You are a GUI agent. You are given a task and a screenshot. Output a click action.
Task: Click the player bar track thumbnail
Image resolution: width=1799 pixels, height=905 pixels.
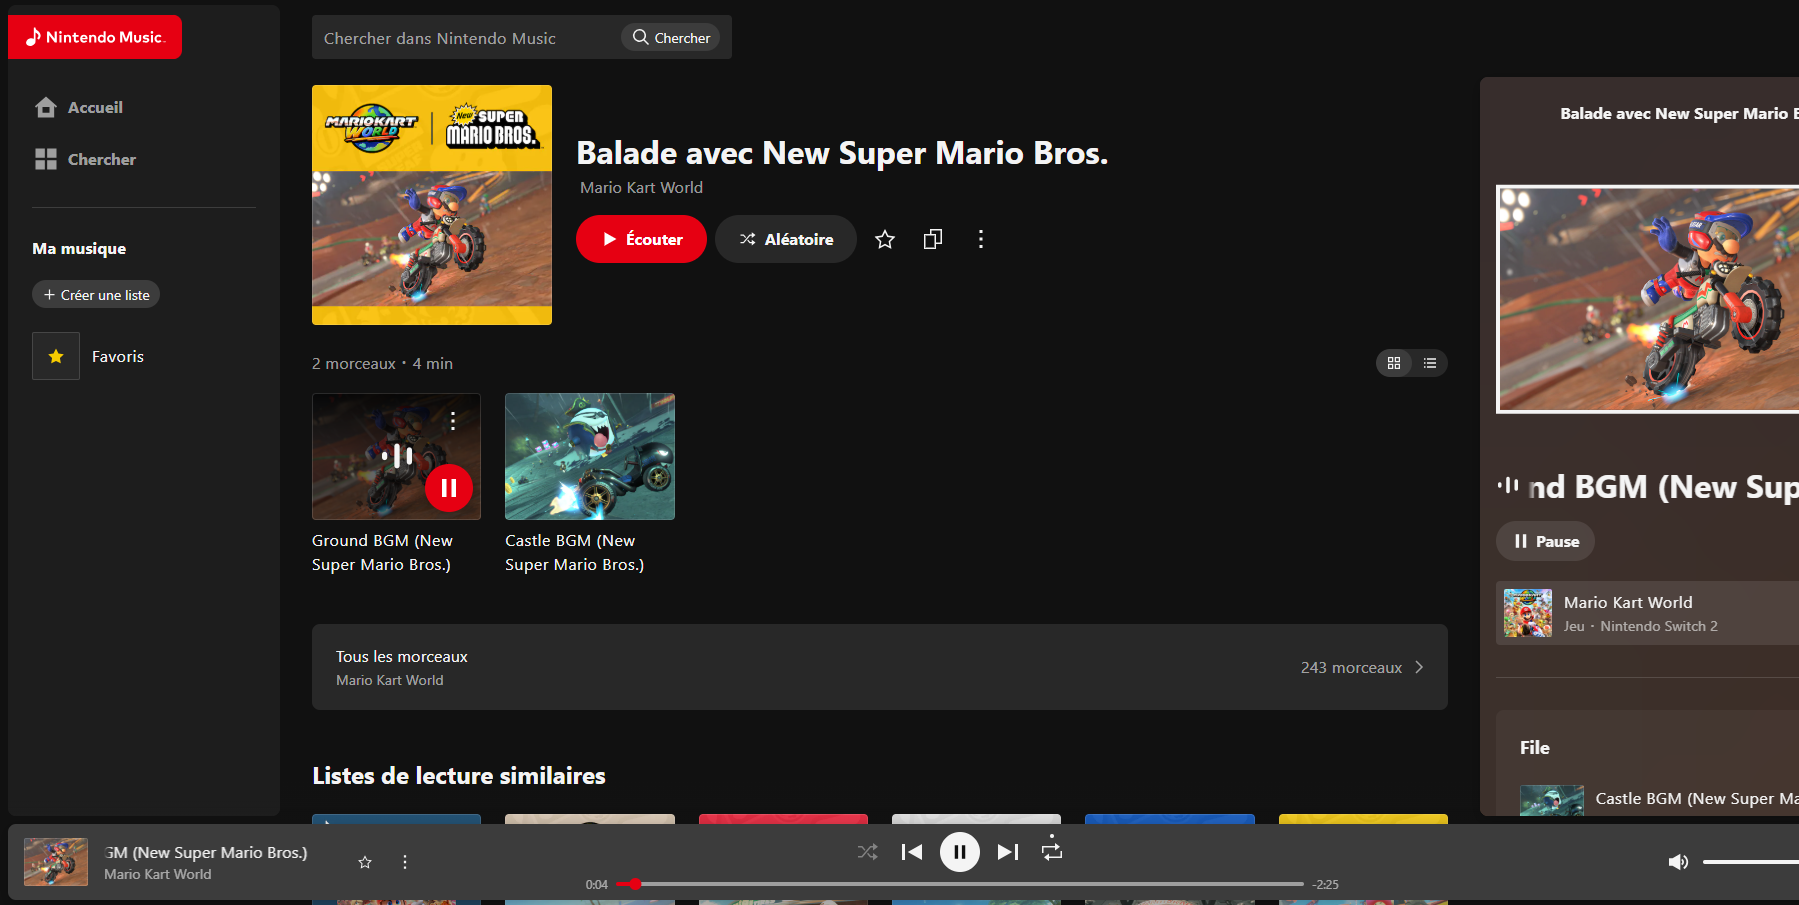(56, 862)
